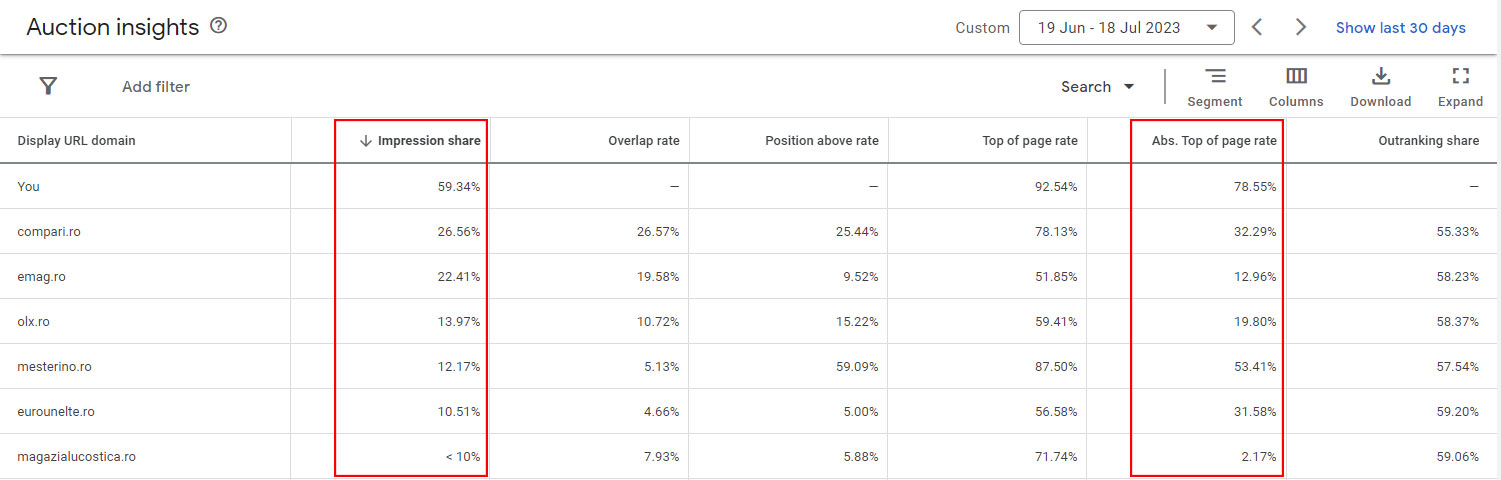Click Add filter field
Viewport: 1501px width, 480px height.
pyautogui.click(x=156, y=87)
